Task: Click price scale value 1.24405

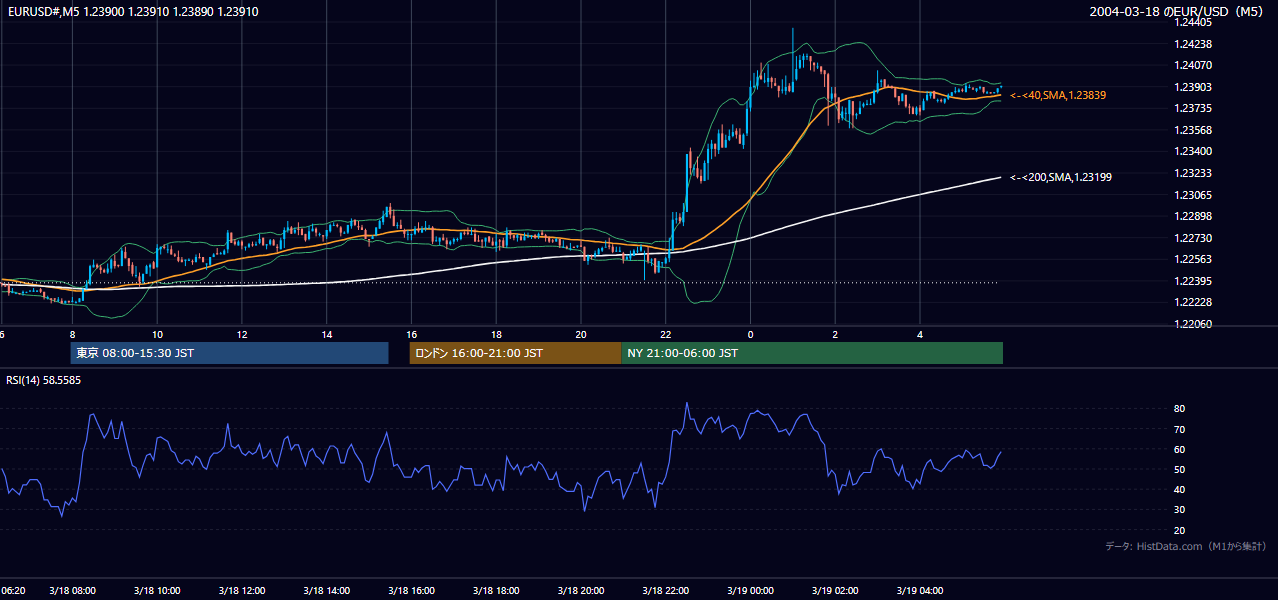Action: [1193, 22]
